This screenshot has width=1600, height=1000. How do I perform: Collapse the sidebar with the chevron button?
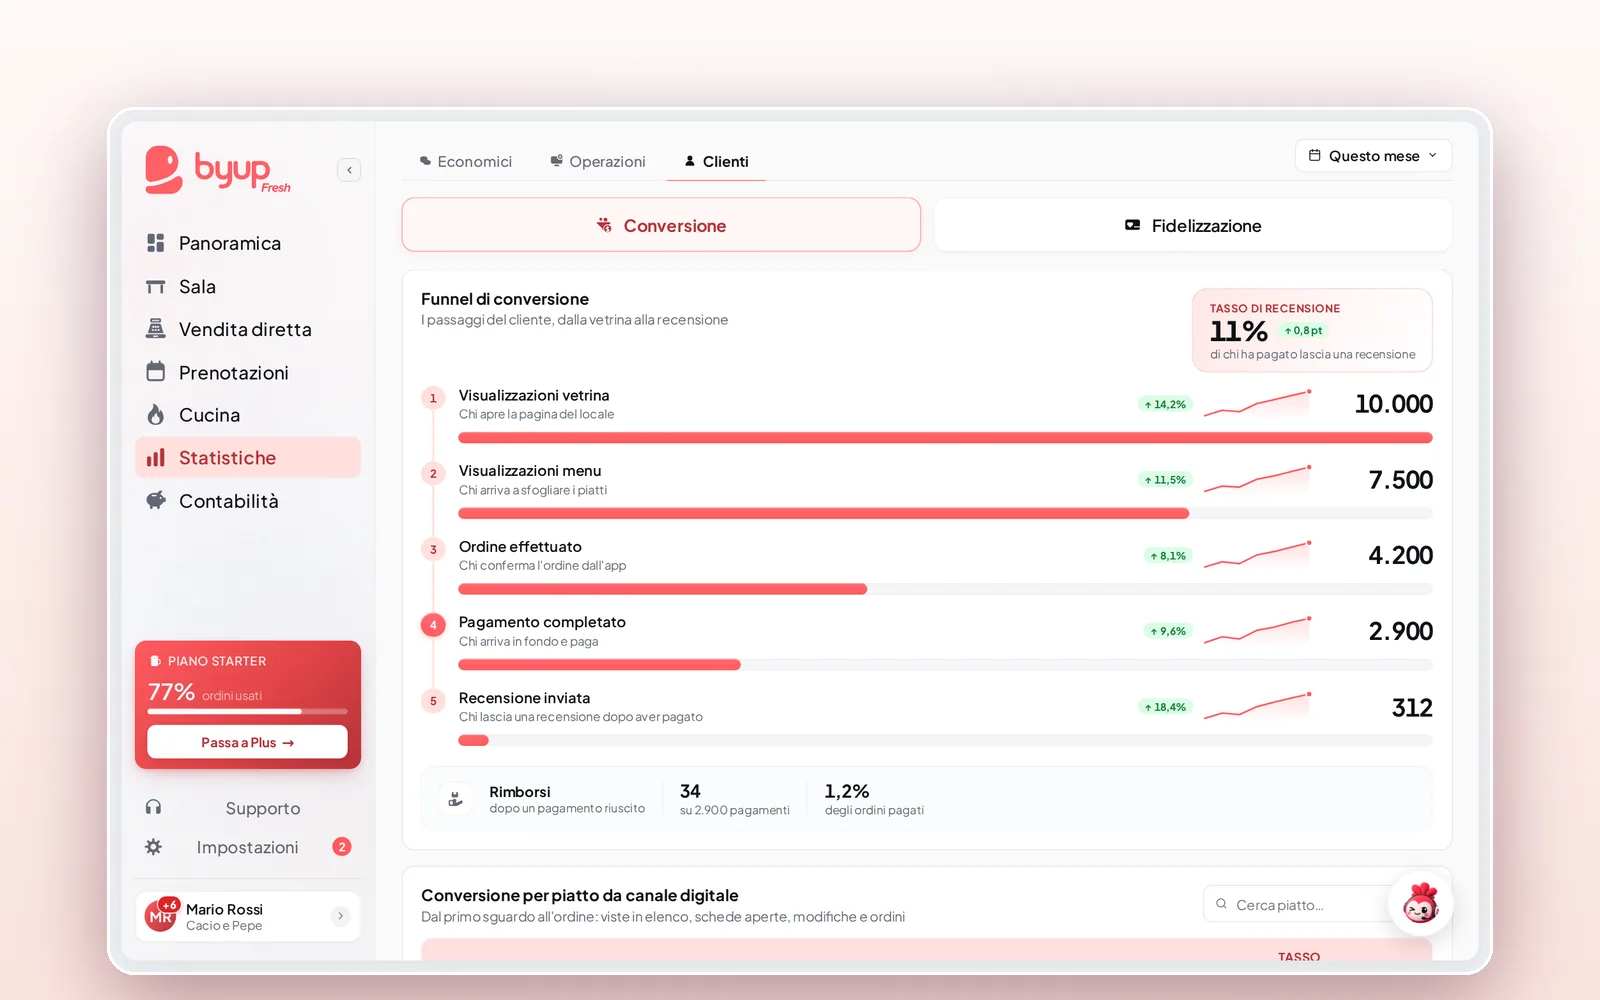(x=349, y=170)
